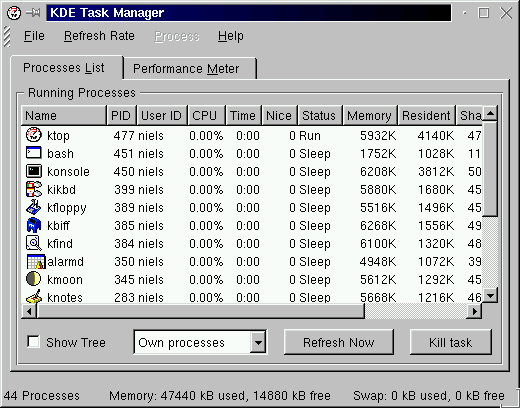
Task: Sort by the PID column header
Action: pos(122,115)
